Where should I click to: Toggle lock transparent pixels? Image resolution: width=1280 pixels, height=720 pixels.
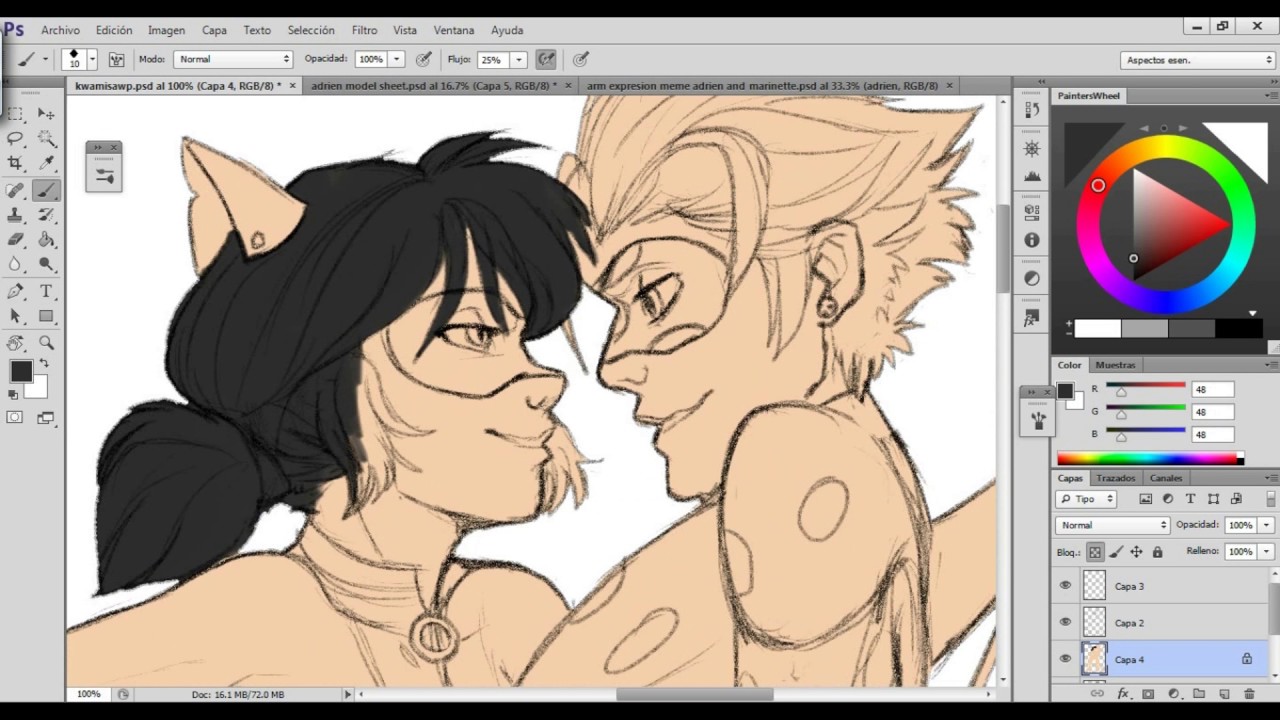point(1096,552)
